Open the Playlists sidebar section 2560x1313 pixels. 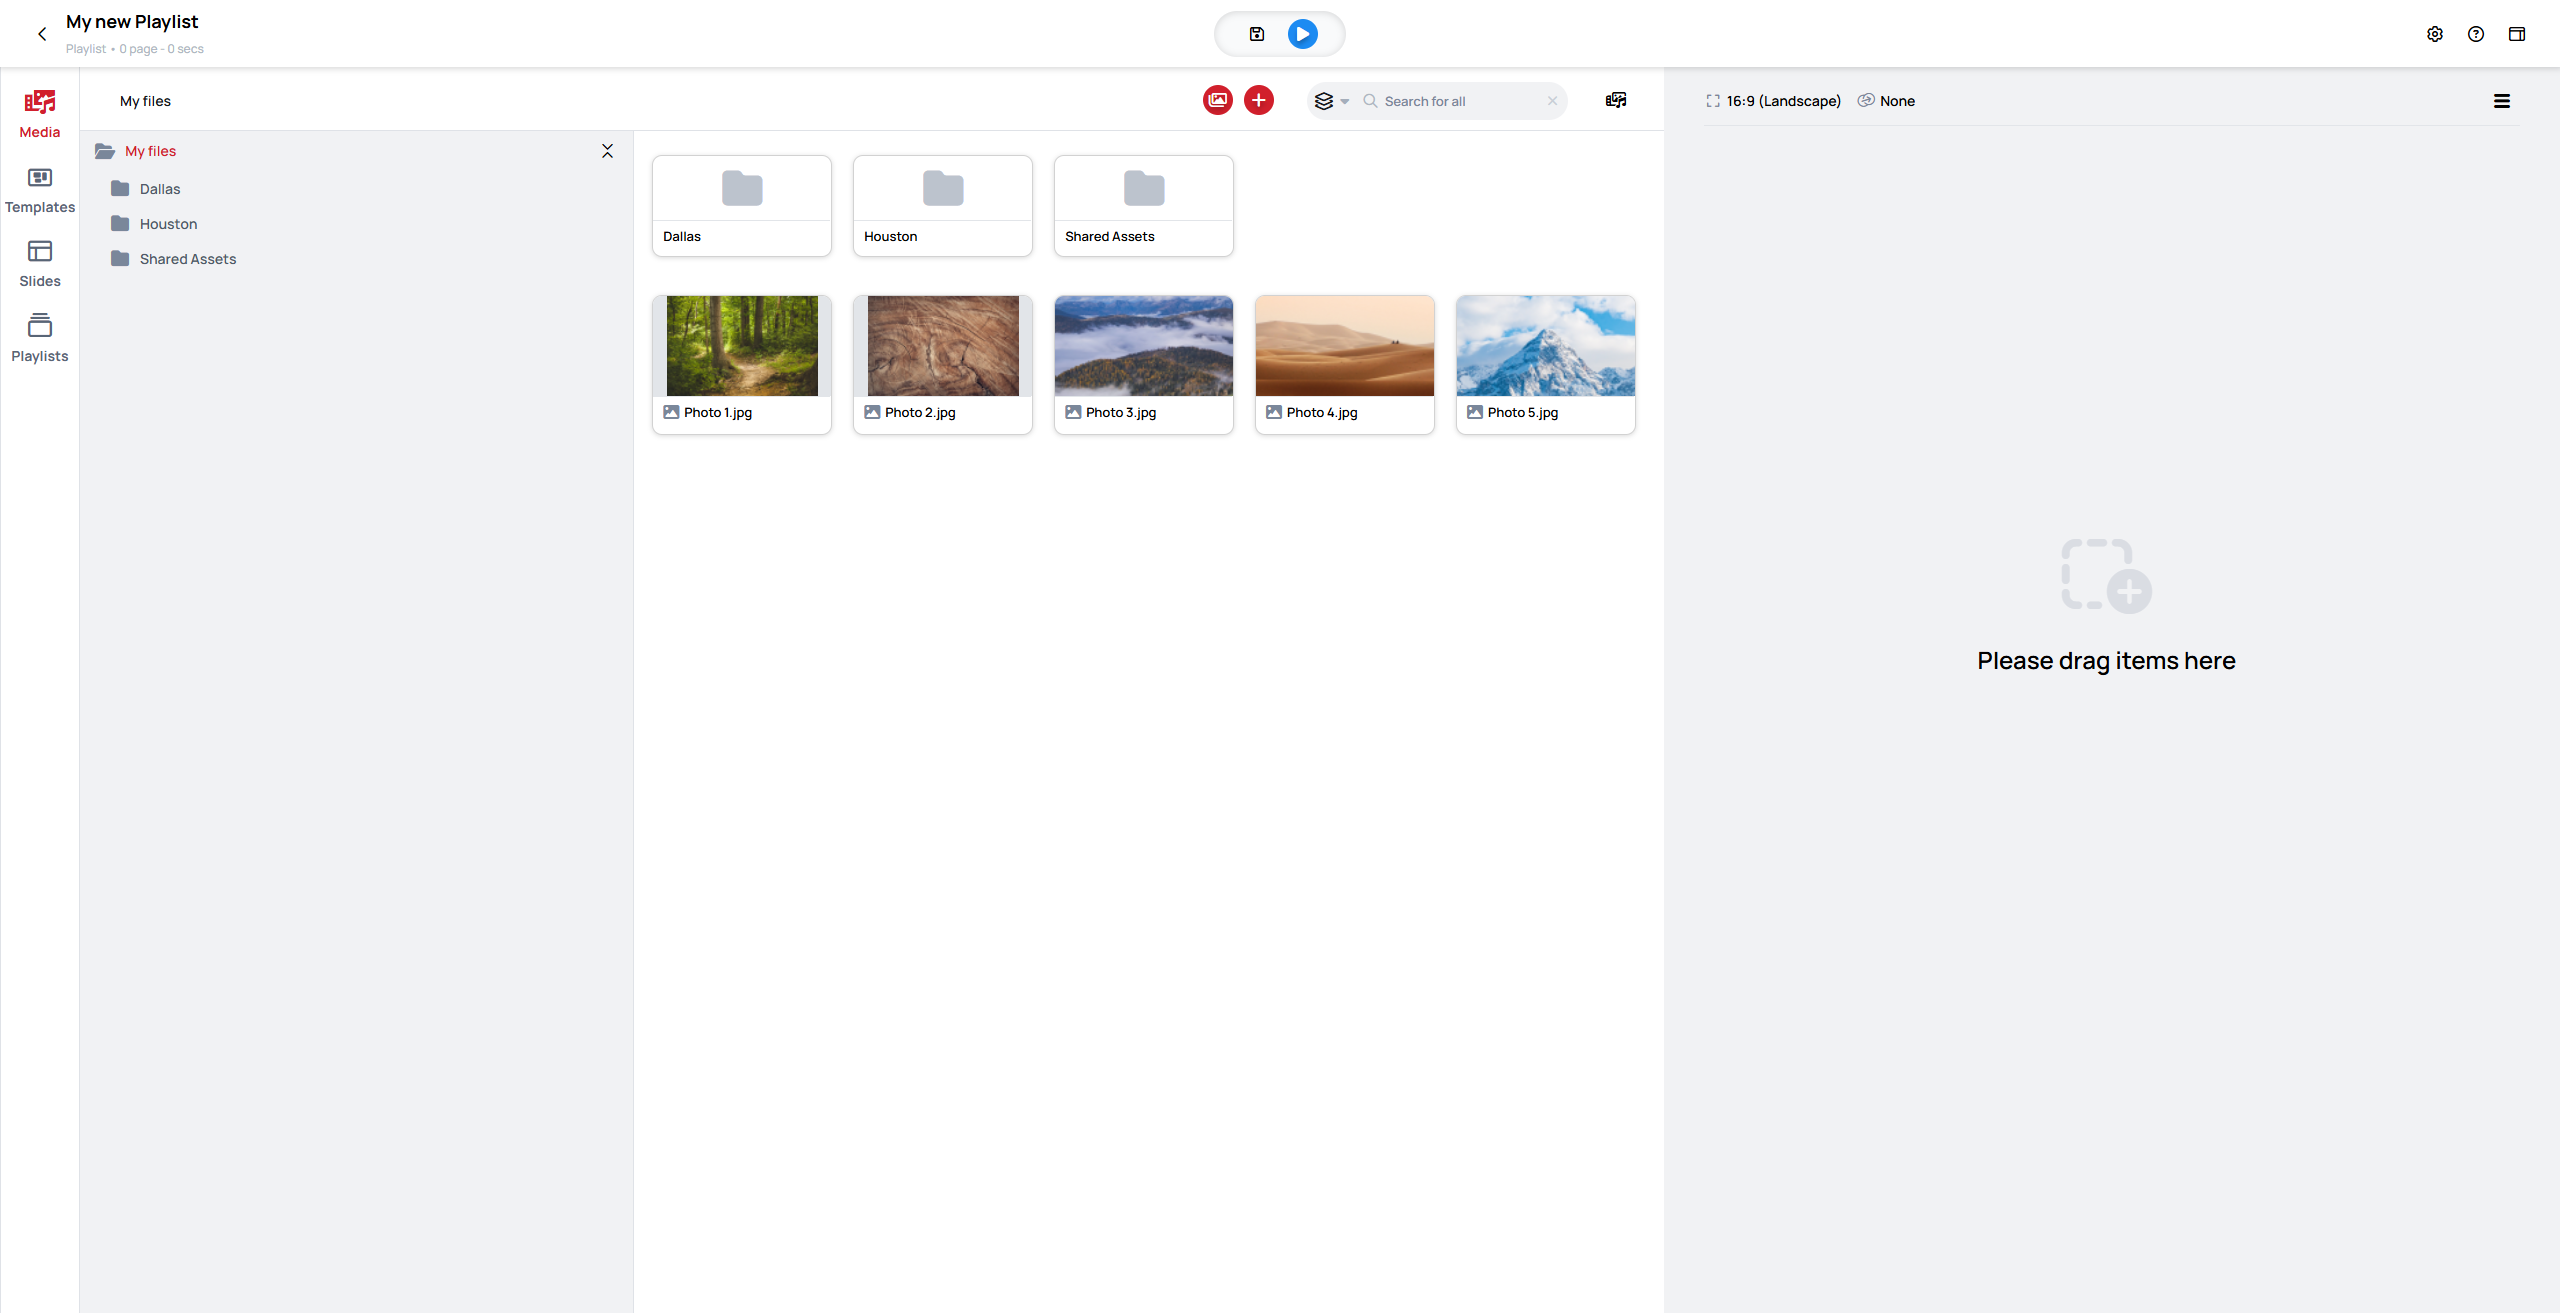(x=40, y=338)
